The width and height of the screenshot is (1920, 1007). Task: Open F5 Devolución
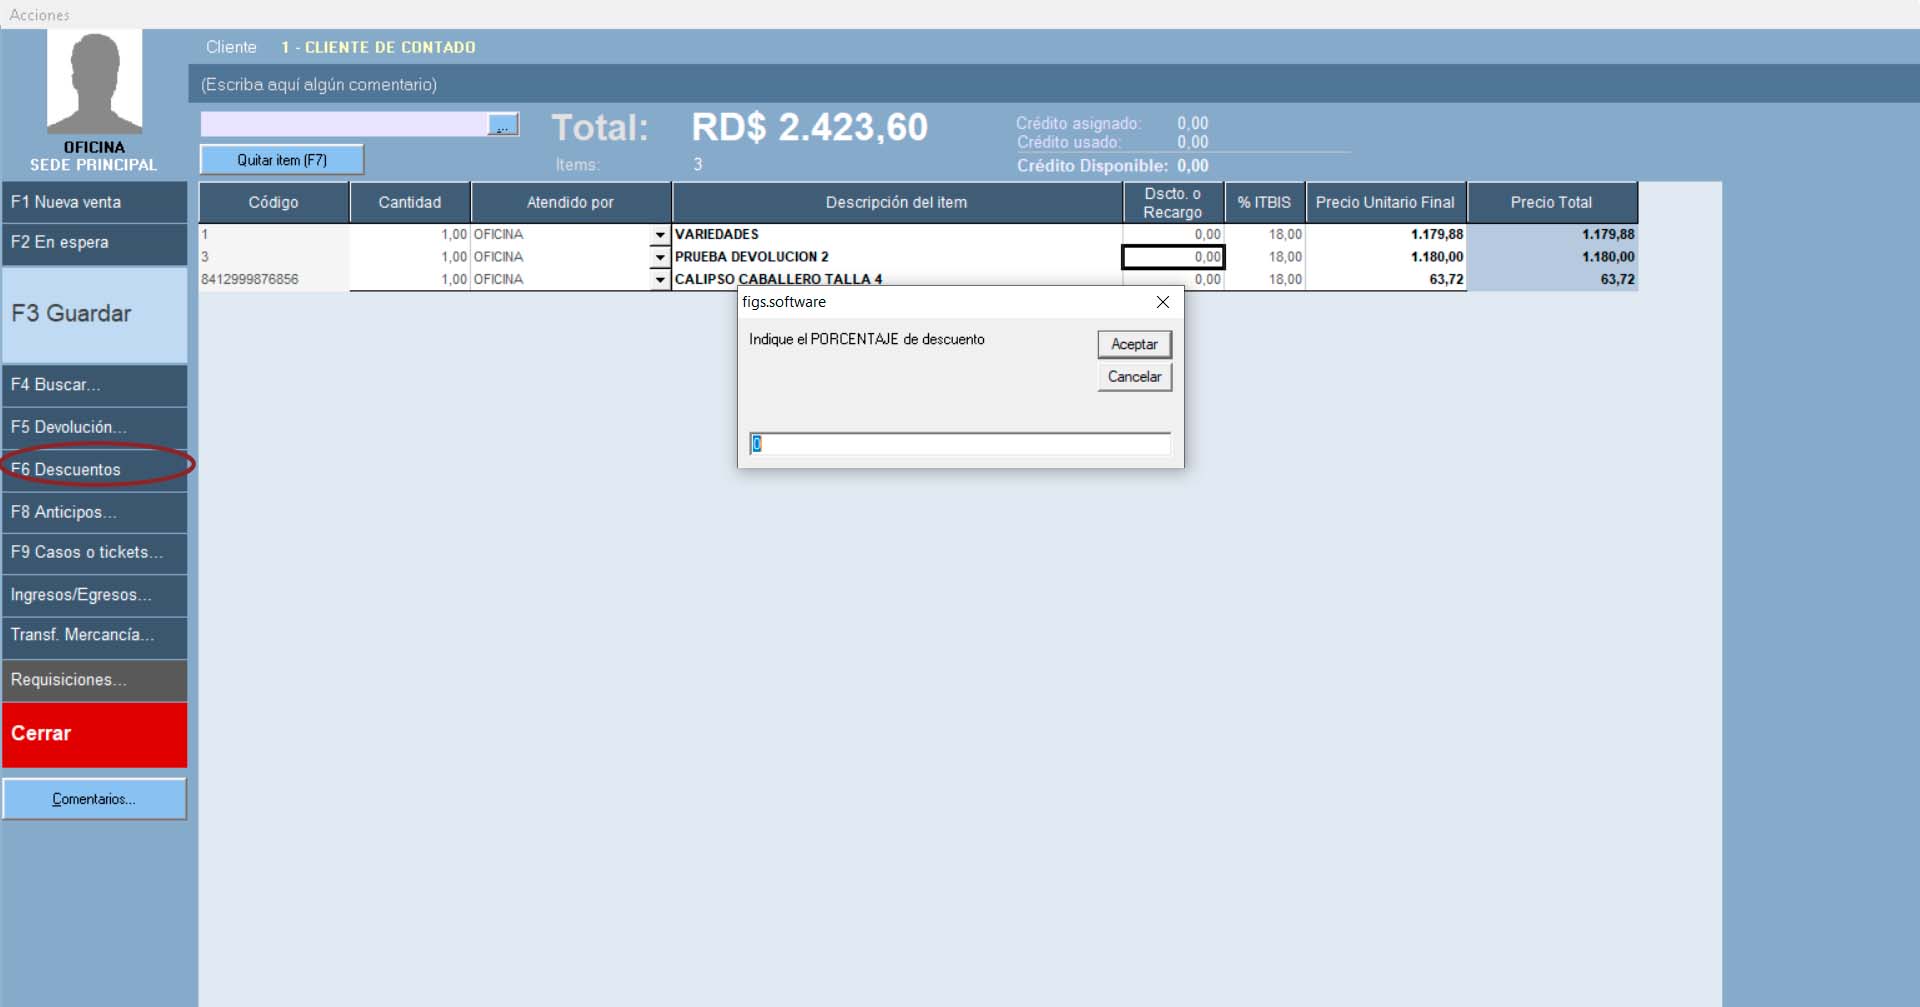click(94, 427)
